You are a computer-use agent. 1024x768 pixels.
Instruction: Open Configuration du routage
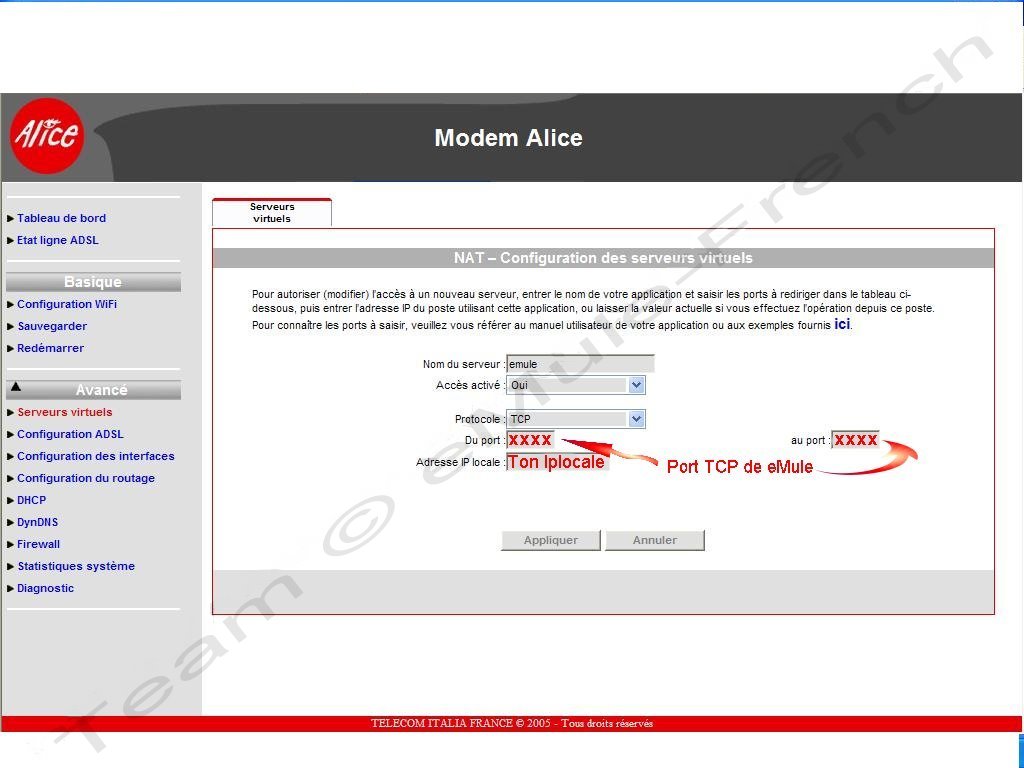(86, 479)
